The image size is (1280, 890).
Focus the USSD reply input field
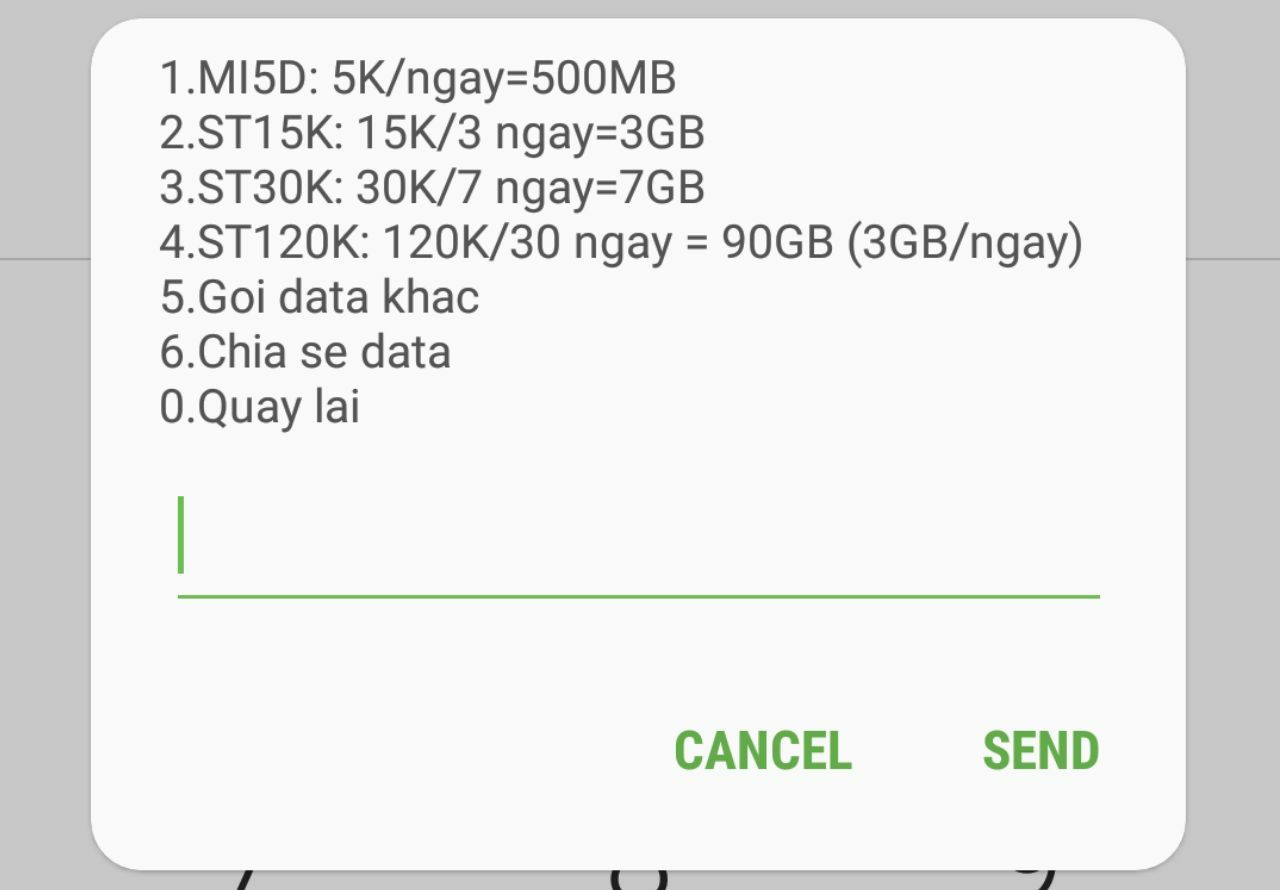[x=638, y=545]
